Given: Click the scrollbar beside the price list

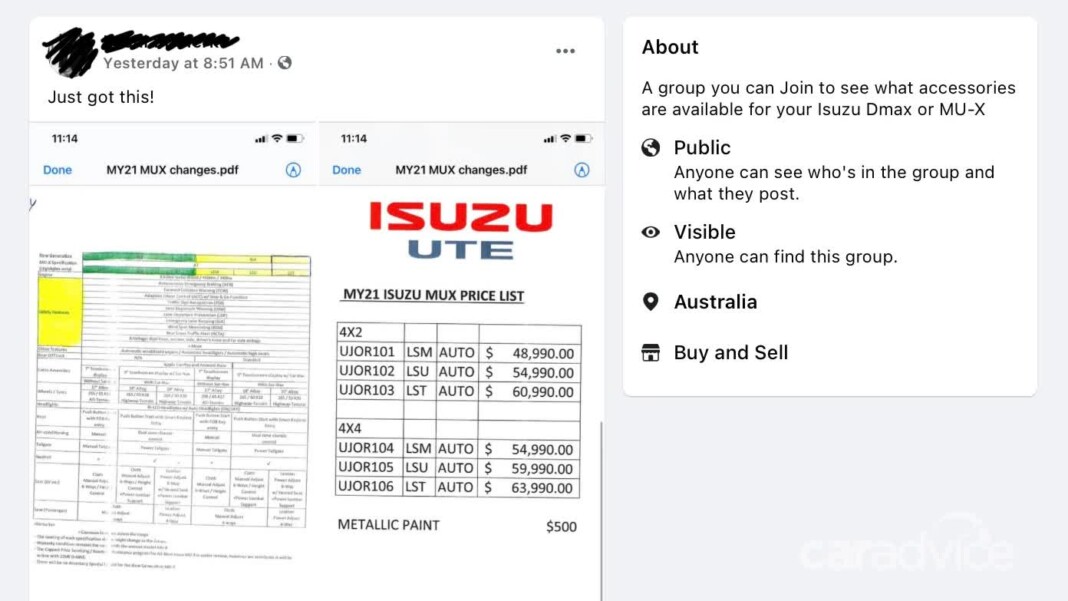Looking at the screenshot, I should 601,511.
